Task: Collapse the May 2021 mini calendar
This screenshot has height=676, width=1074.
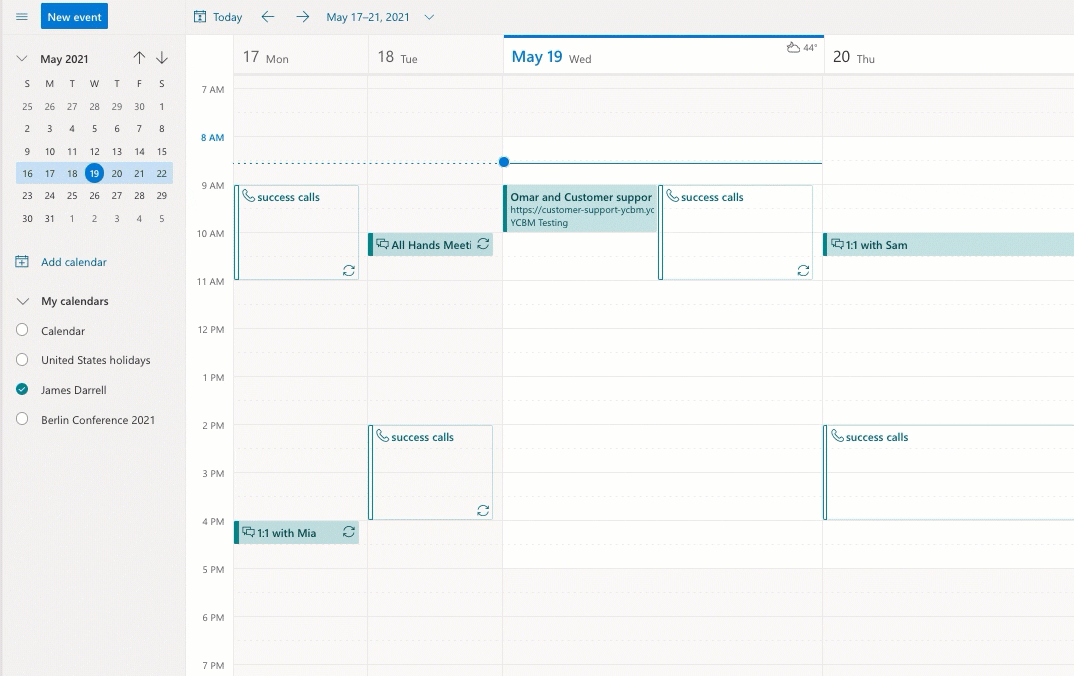Action: pyautogui.click(x=22, y=59)
